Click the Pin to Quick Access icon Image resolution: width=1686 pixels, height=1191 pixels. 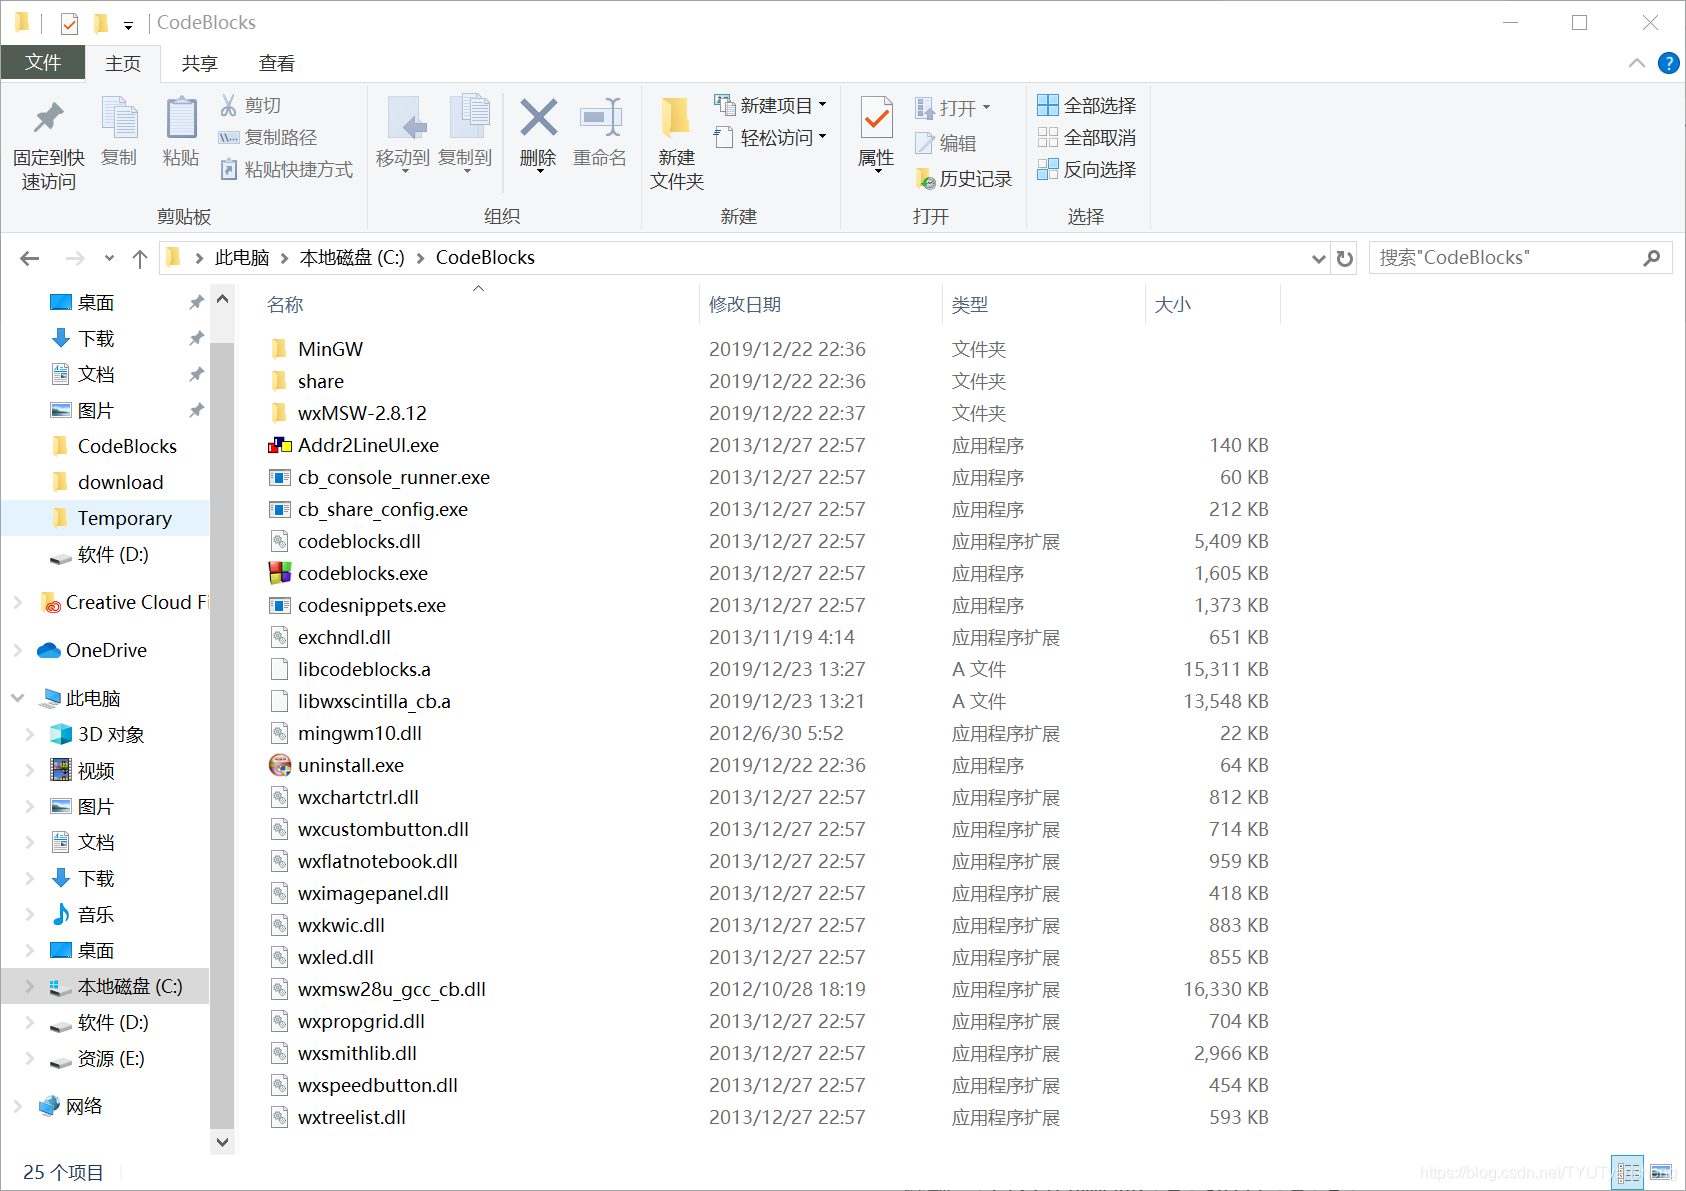(x=48, y=120)
